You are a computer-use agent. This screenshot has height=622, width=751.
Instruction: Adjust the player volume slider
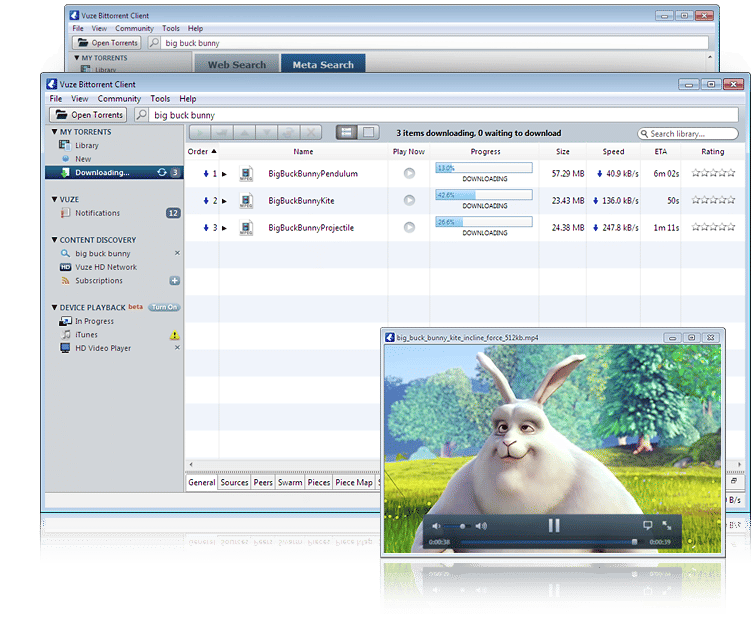click(457, 526)
